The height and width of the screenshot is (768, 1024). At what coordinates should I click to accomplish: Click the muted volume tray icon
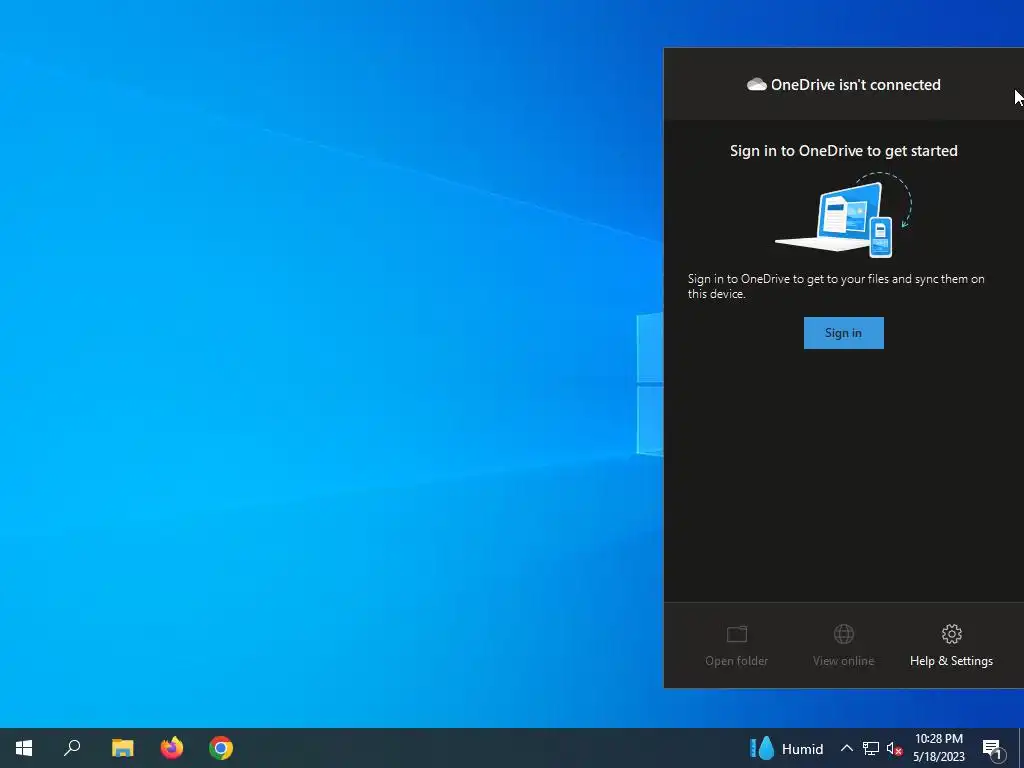(x=894, y=748)
